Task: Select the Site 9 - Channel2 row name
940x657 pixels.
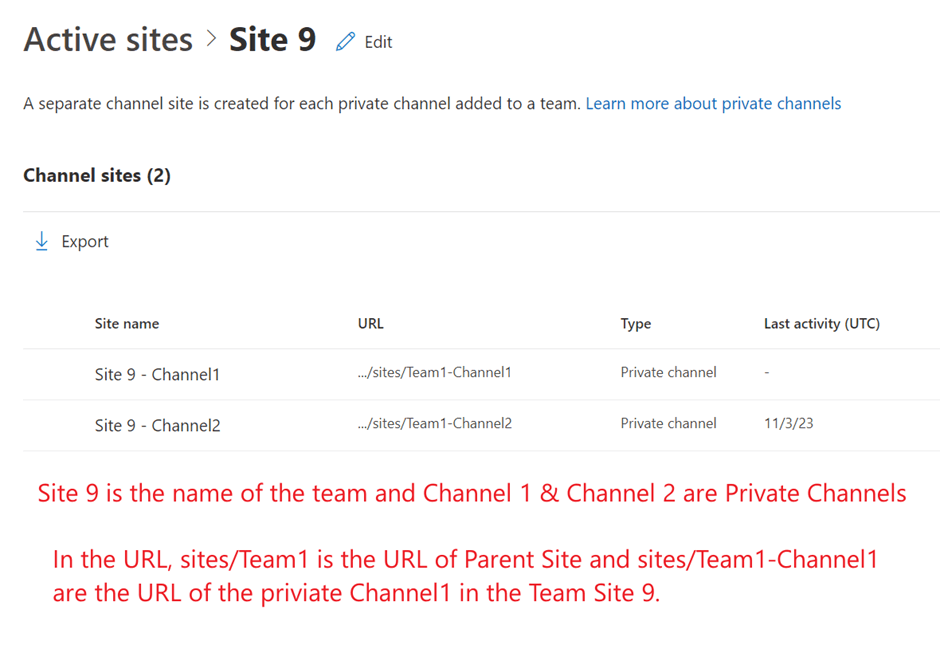Action: pos(157,426)
